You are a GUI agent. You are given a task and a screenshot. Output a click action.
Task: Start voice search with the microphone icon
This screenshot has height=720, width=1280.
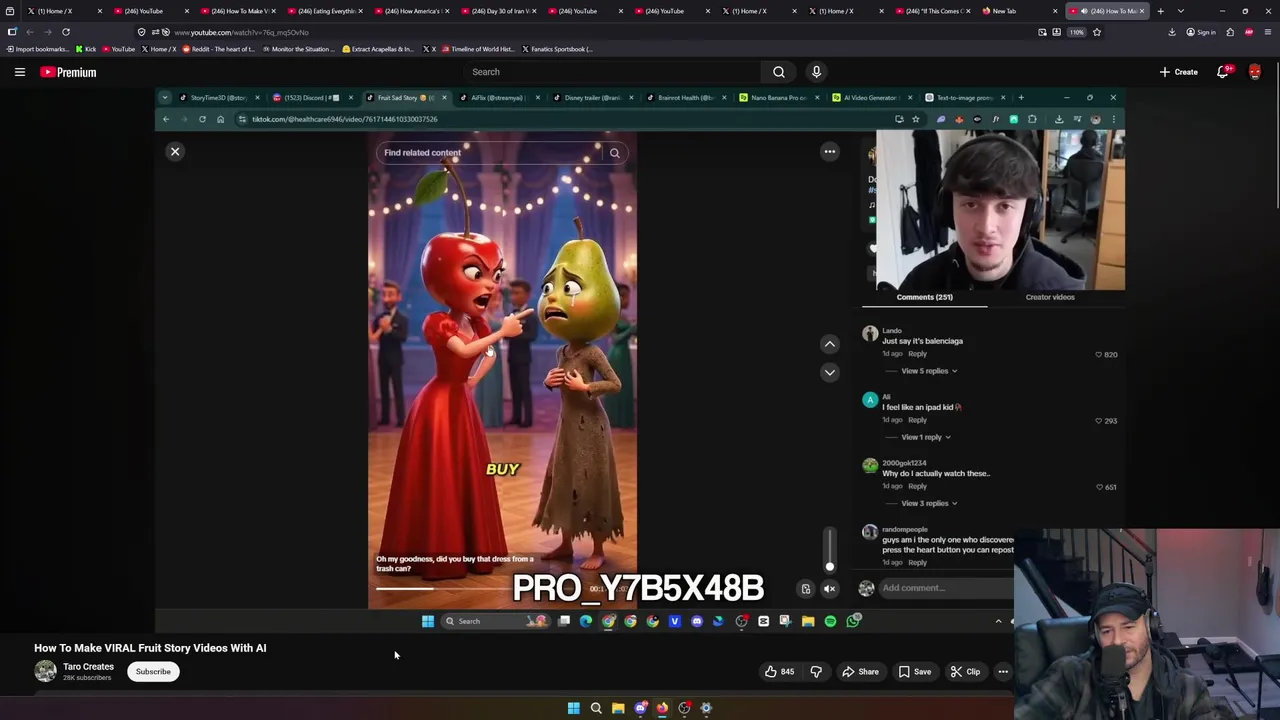point(816,72)
